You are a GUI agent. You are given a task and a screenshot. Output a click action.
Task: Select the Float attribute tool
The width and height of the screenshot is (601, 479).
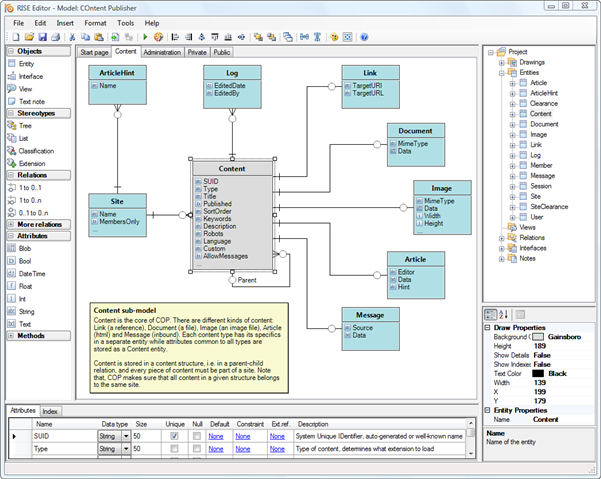[x=25, y=286]
